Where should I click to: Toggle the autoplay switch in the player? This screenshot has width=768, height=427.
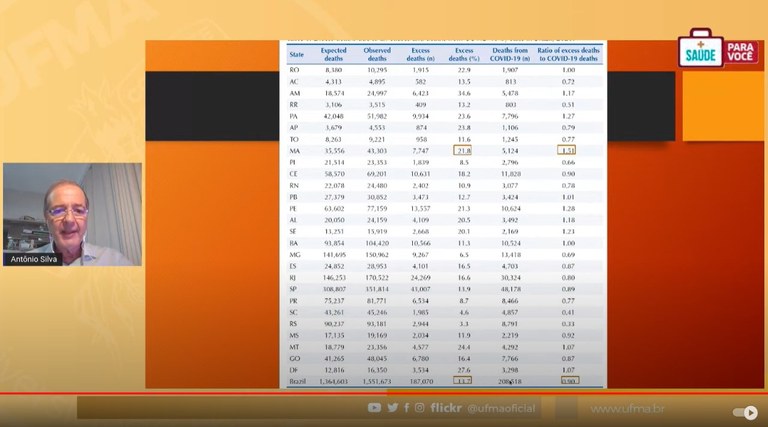(745, 412)
